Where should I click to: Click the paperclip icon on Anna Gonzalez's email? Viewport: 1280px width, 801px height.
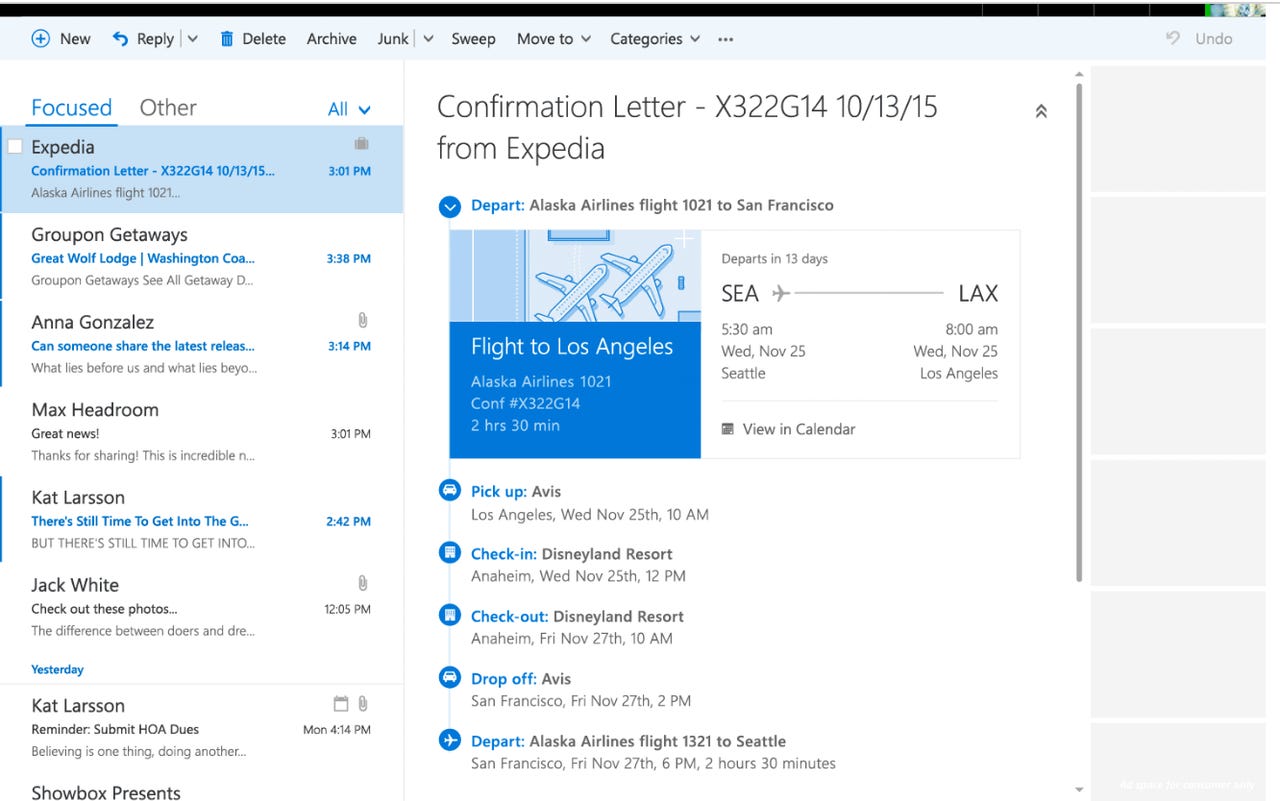(362, 320)
